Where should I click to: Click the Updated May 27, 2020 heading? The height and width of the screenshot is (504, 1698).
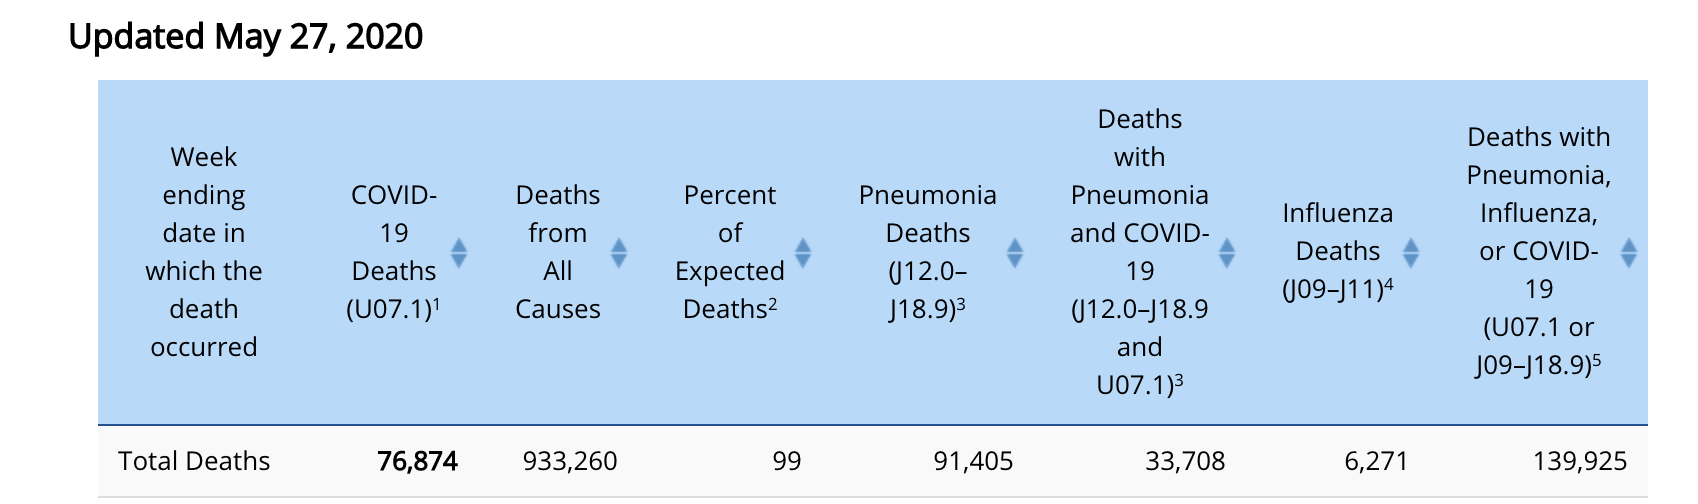[x=246, y=37]
